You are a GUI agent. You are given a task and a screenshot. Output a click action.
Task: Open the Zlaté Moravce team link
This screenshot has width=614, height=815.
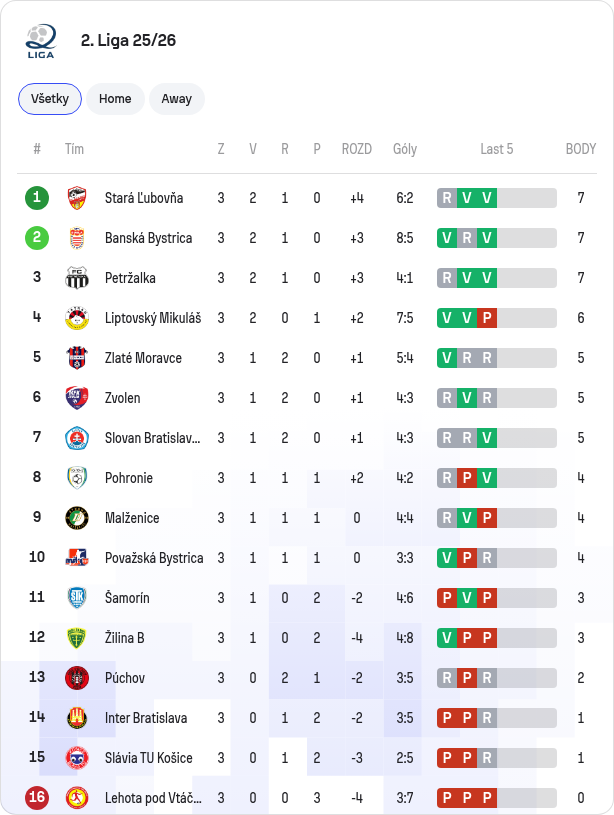[143, 358]
